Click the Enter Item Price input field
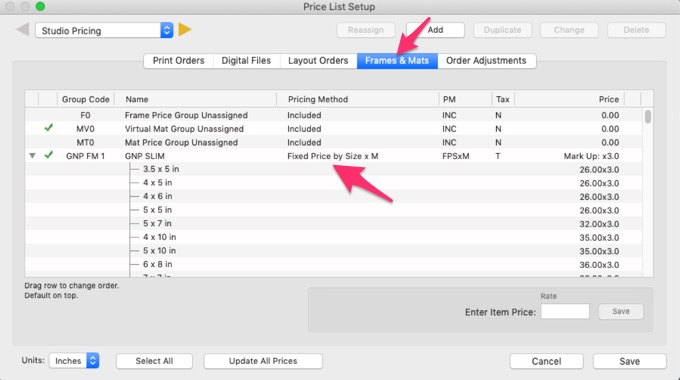680x380 pixels. point(565,311)
